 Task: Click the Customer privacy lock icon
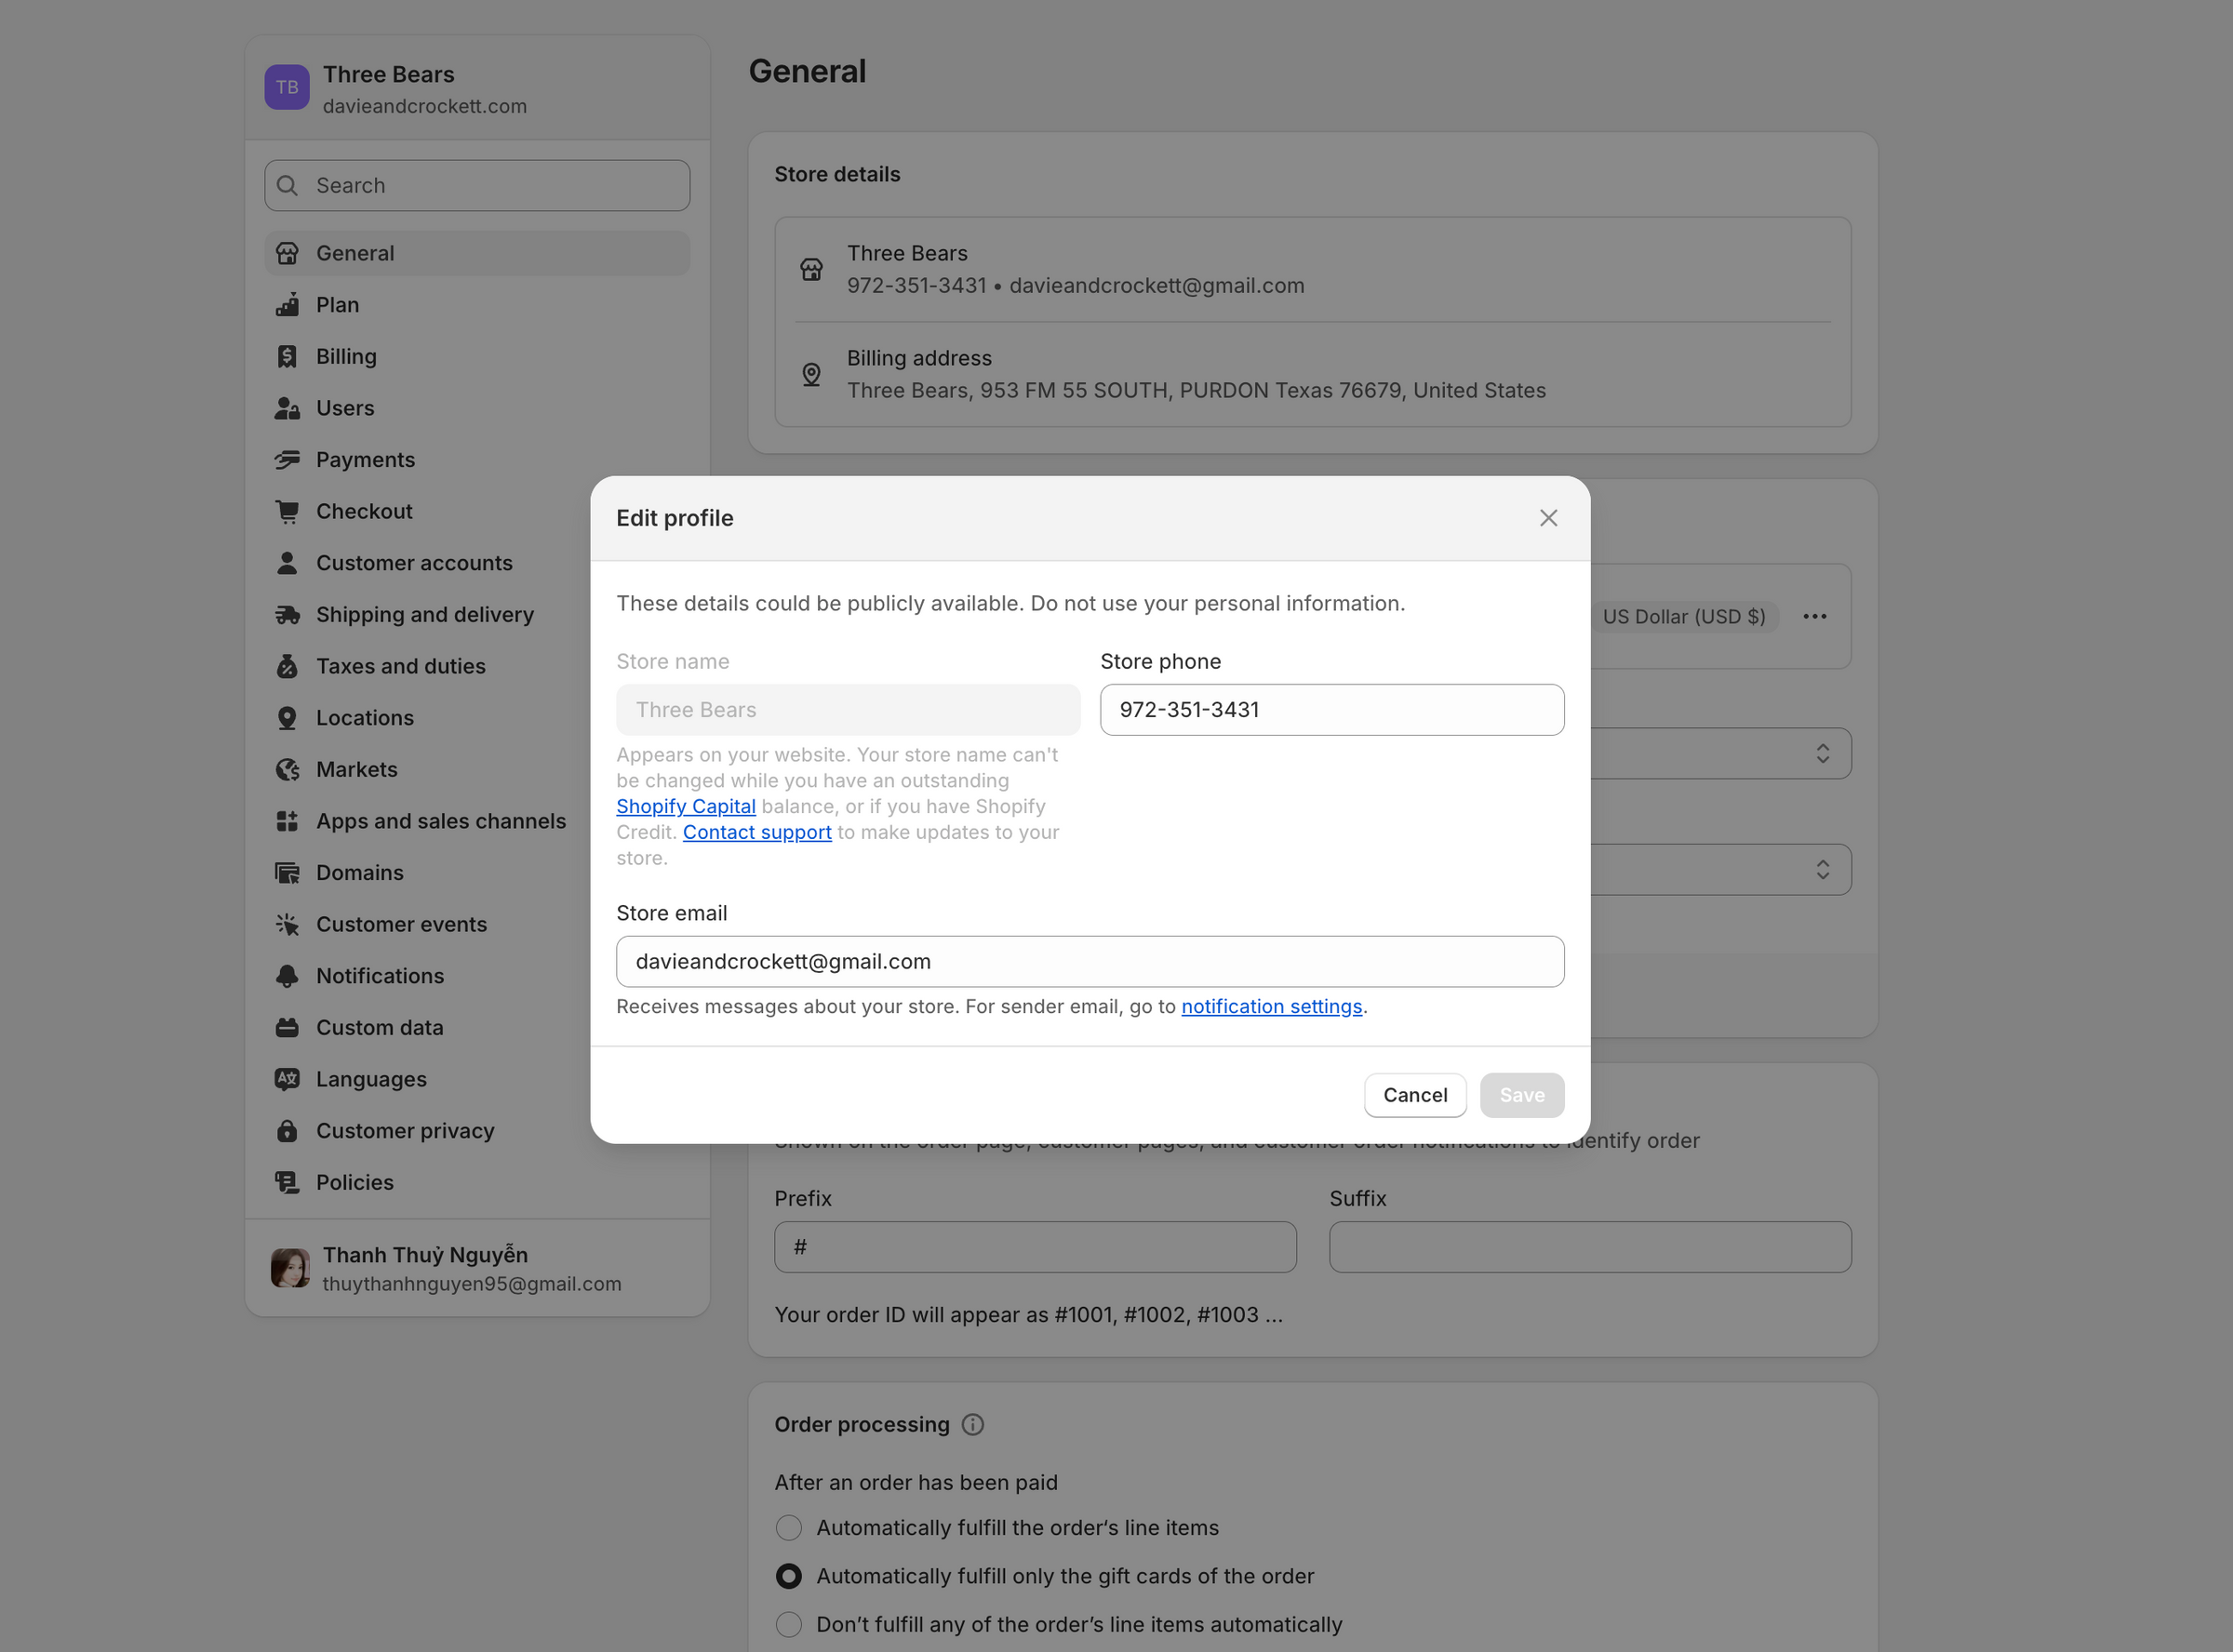[x=287, y=1131]
